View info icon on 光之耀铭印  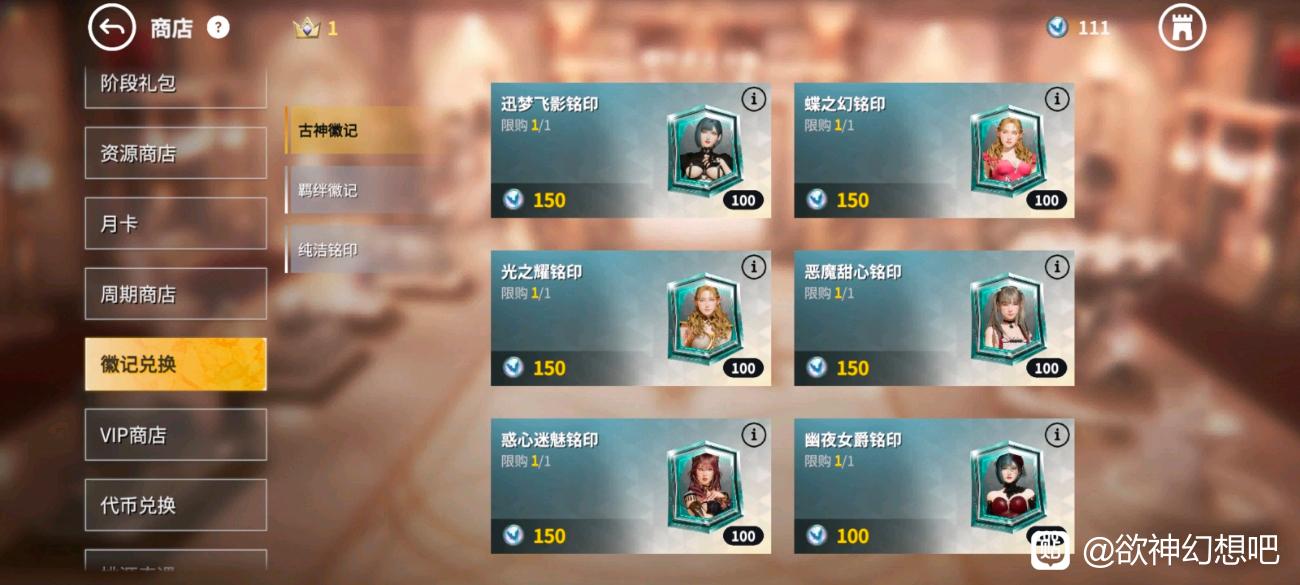point(754,266)
